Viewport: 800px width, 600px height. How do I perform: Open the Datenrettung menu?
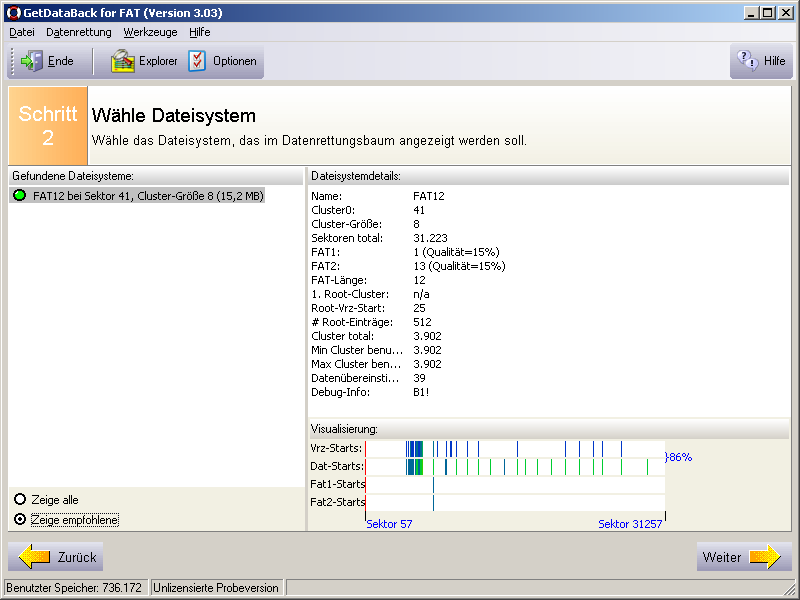point(79,32)
